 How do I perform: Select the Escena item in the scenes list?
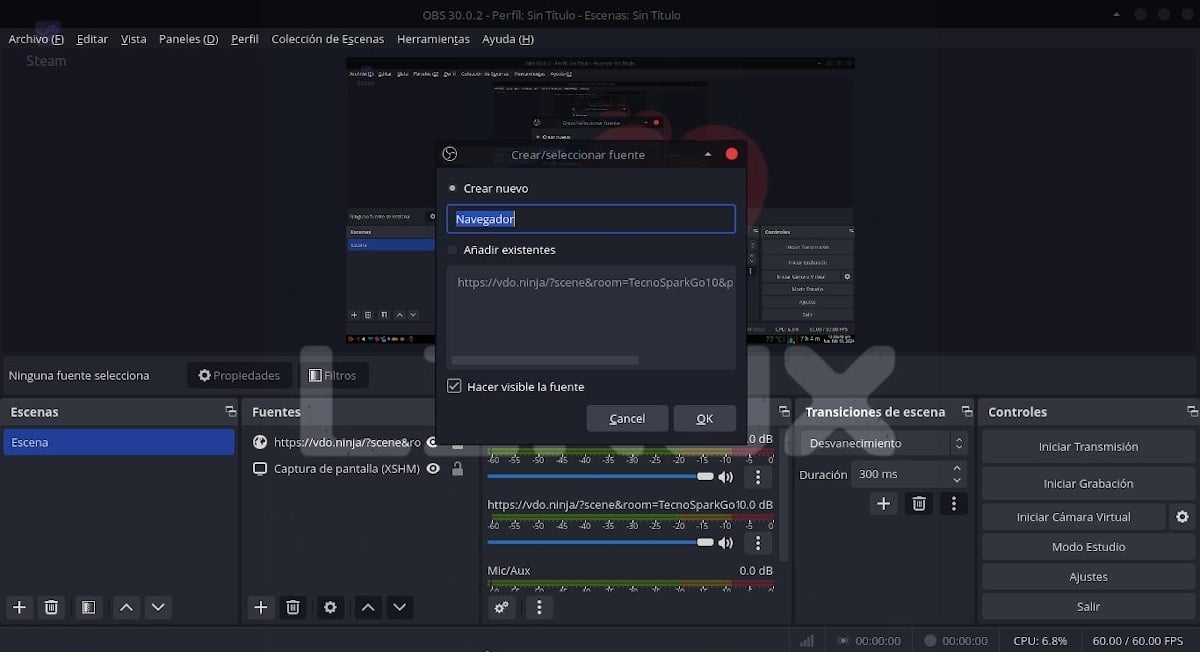(x=119, y=442)
